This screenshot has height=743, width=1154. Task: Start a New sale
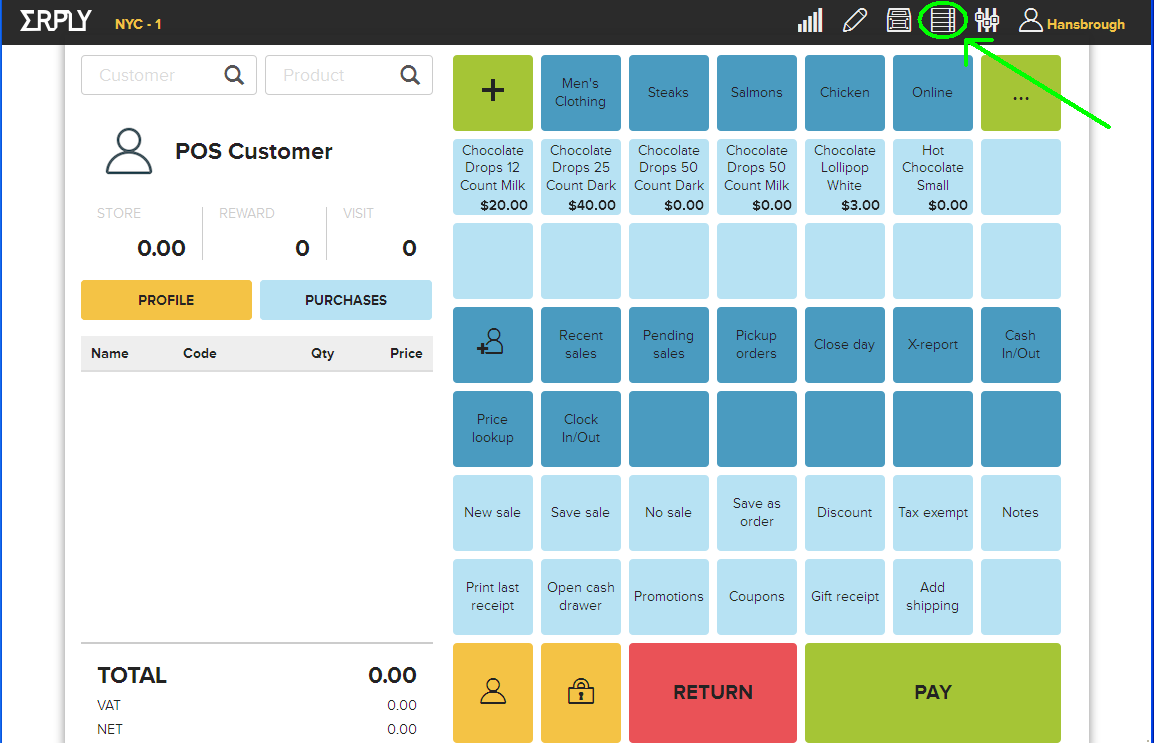point(492,513)
